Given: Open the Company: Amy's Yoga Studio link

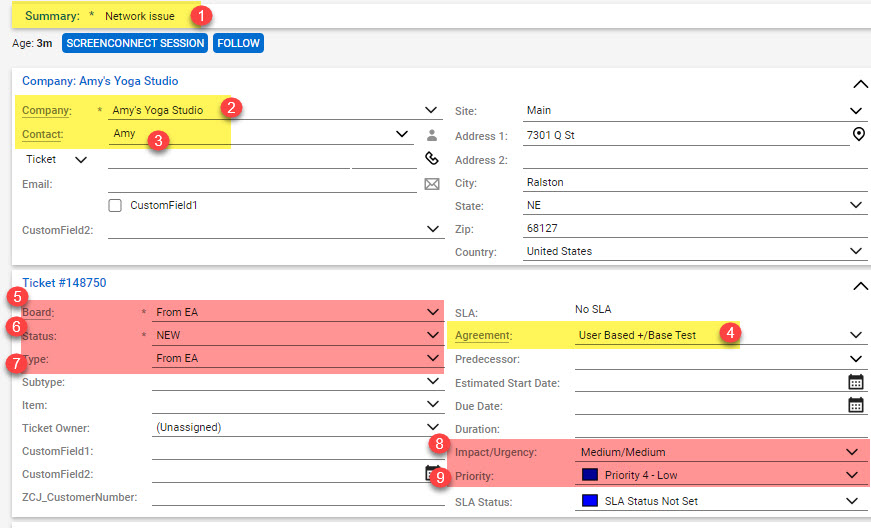Looking at the screenshot, I should pos(100,81).
